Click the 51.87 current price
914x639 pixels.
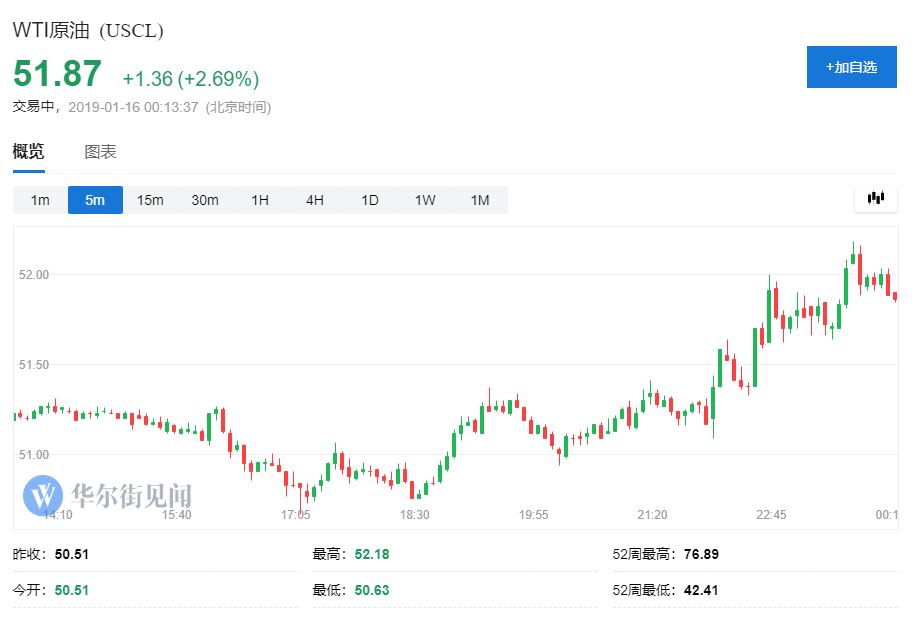tap(57, 75)
